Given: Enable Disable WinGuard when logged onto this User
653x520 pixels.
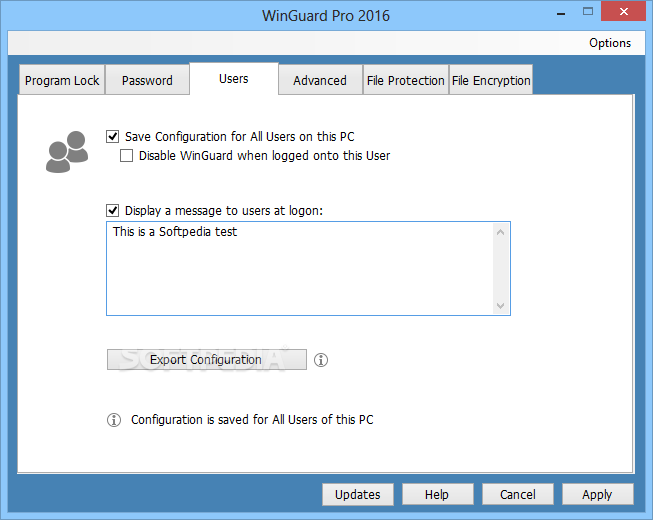Looking at the screenshot, I should pos(126,156).
